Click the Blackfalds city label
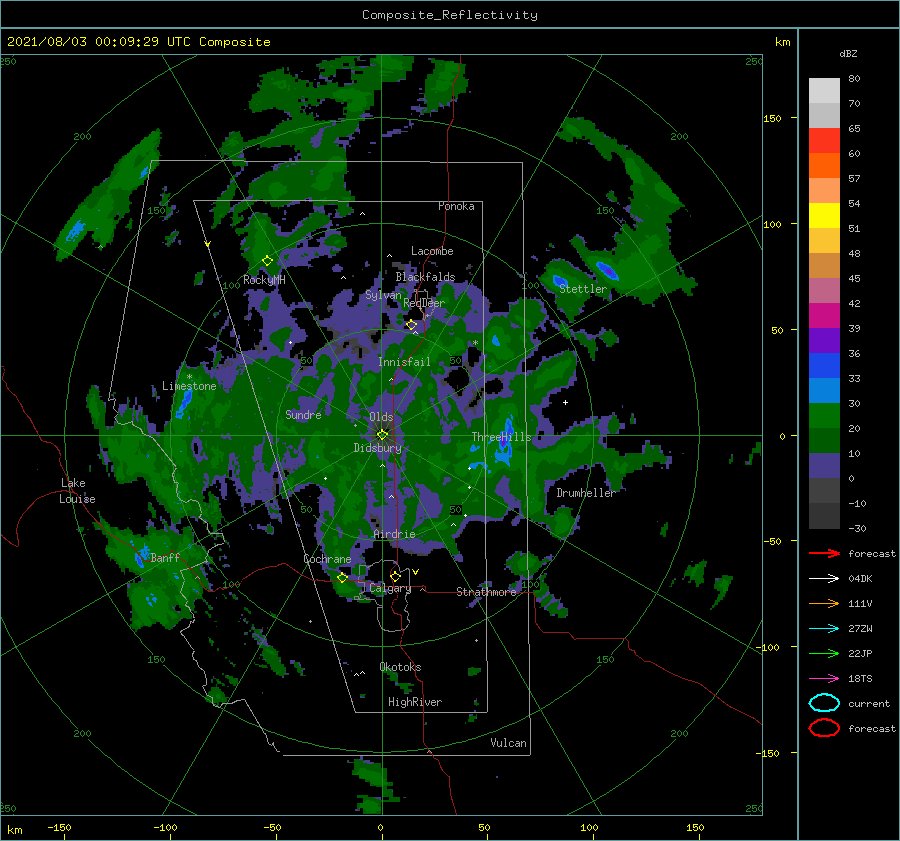 425,277
